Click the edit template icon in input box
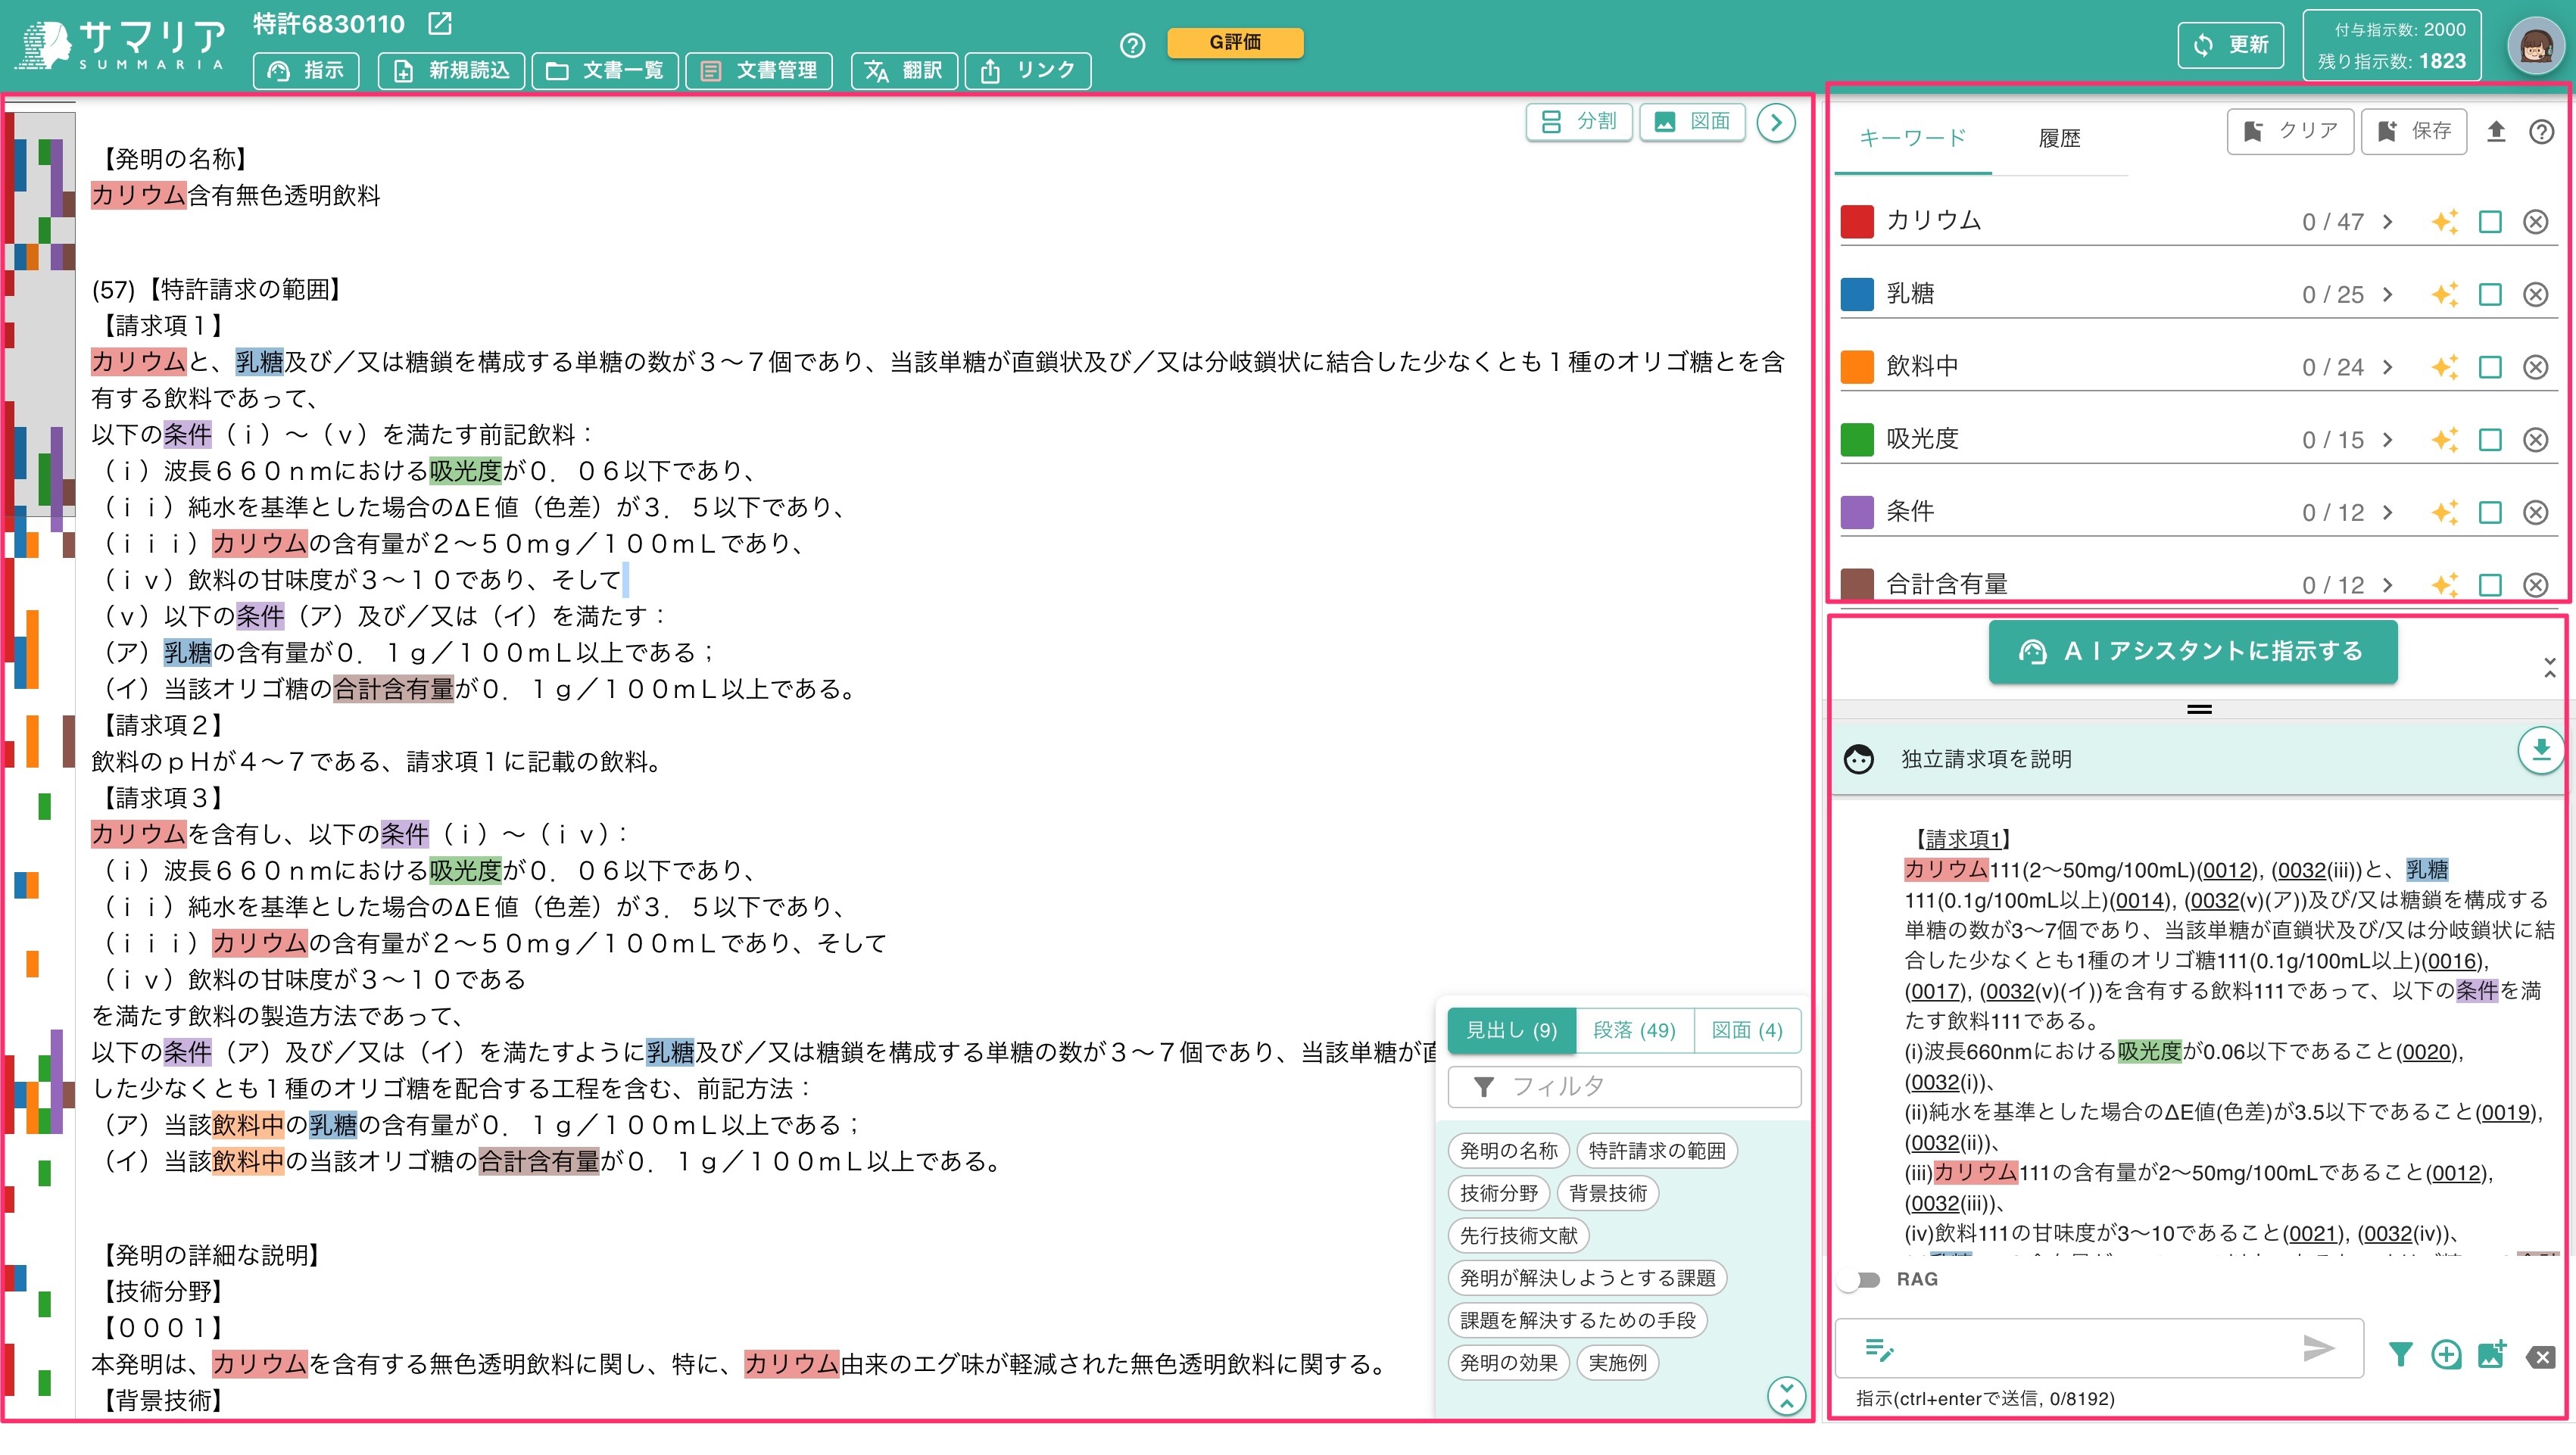The height and width of the screenshot is (1455, 2576). coord(1879,1349)
